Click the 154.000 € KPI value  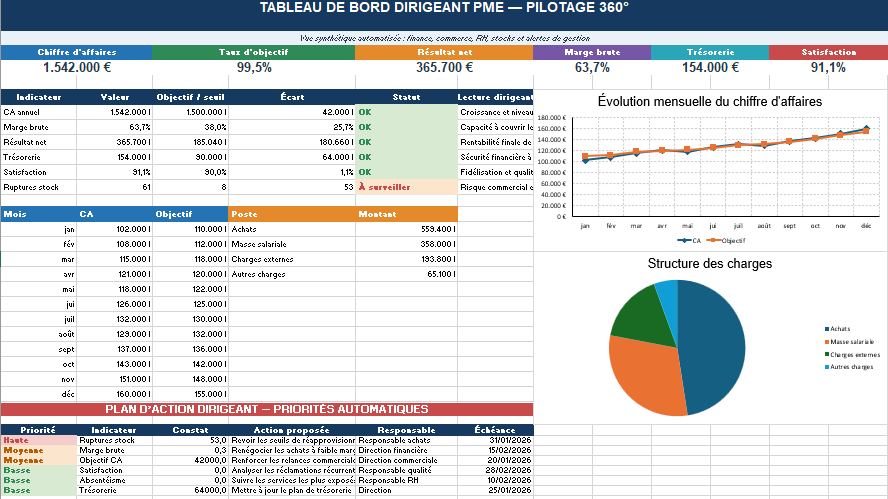click(x=710, y=67)
